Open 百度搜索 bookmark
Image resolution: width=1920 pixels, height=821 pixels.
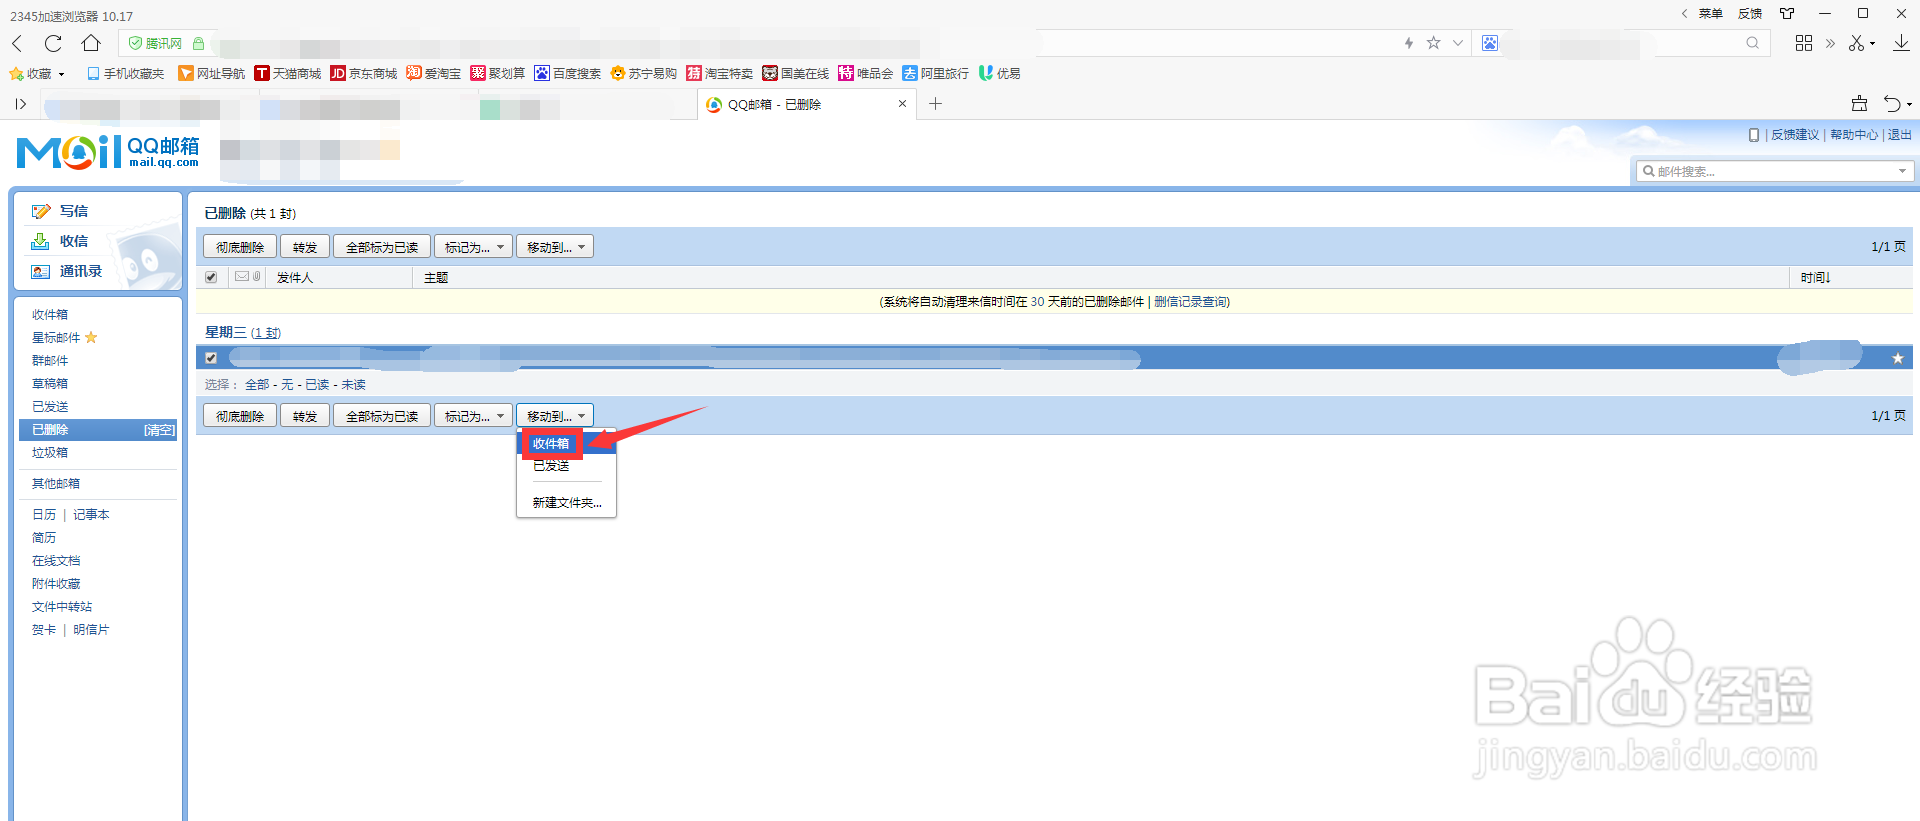tap(568, 73)
